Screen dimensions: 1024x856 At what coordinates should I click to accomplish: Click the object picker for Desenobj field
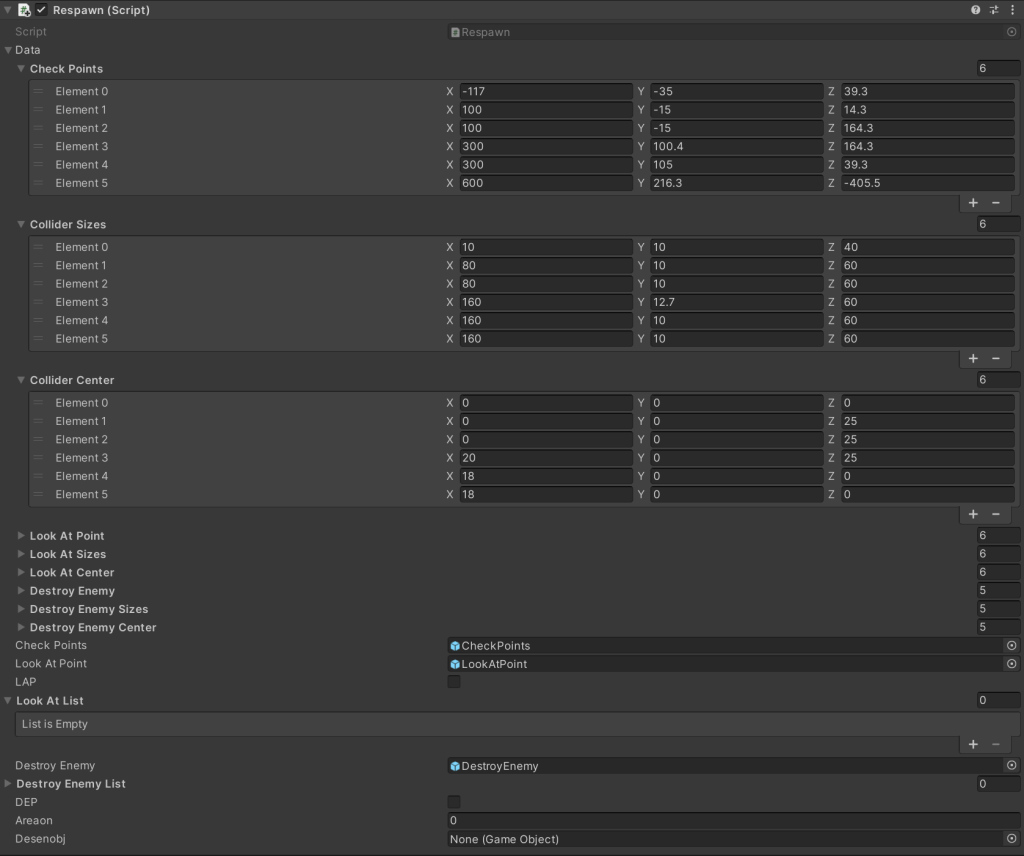click(x=1011, y=839)
